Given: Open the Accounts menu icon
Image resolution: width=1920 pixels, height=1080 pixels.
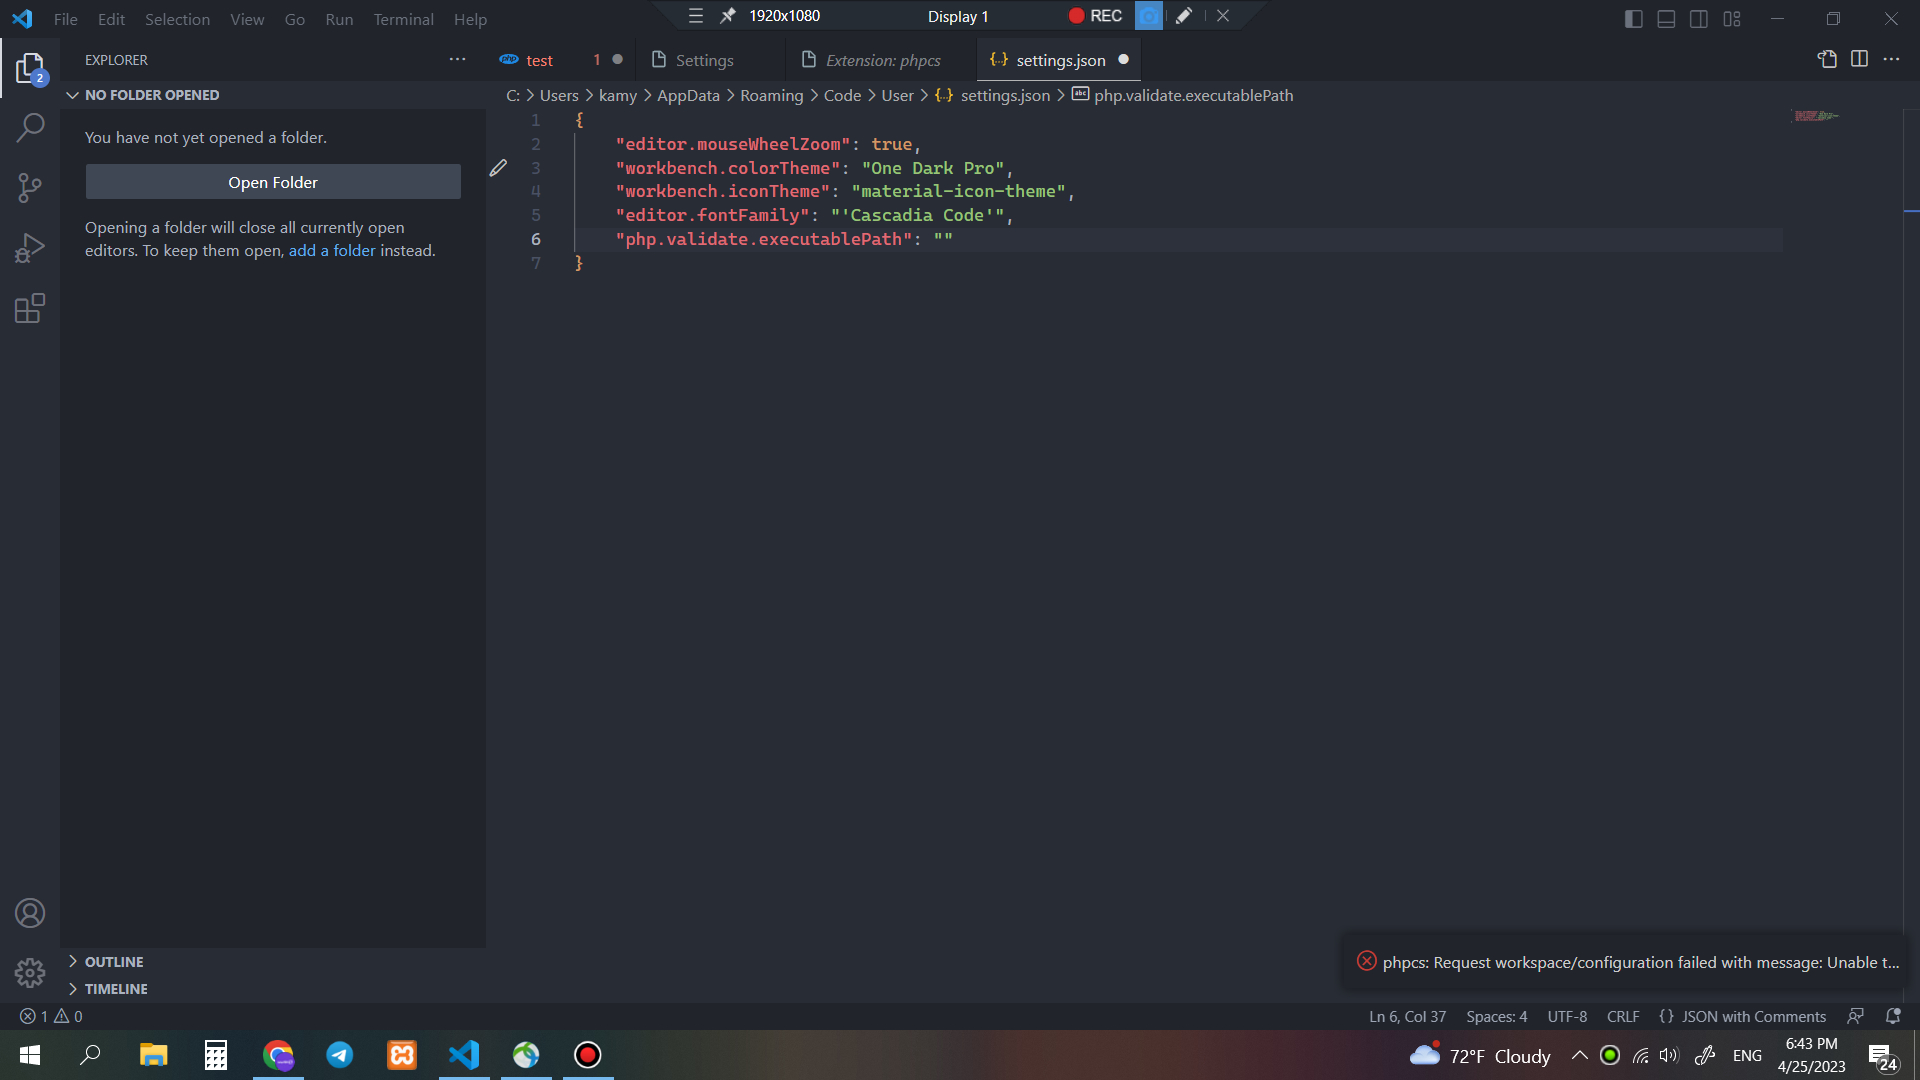Looking at the screenshot, I should 30,913.
